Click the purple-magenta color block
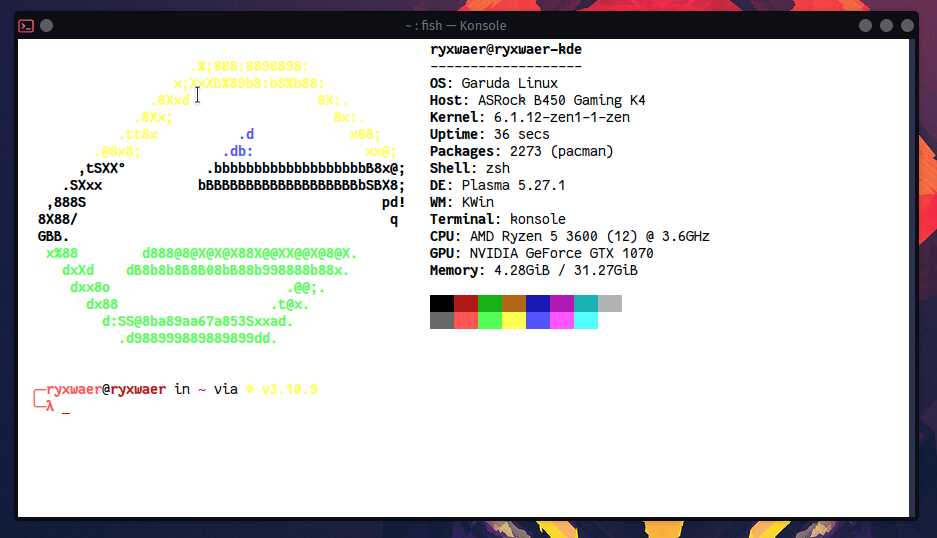 pyautogui.click(x=562, y=303)
